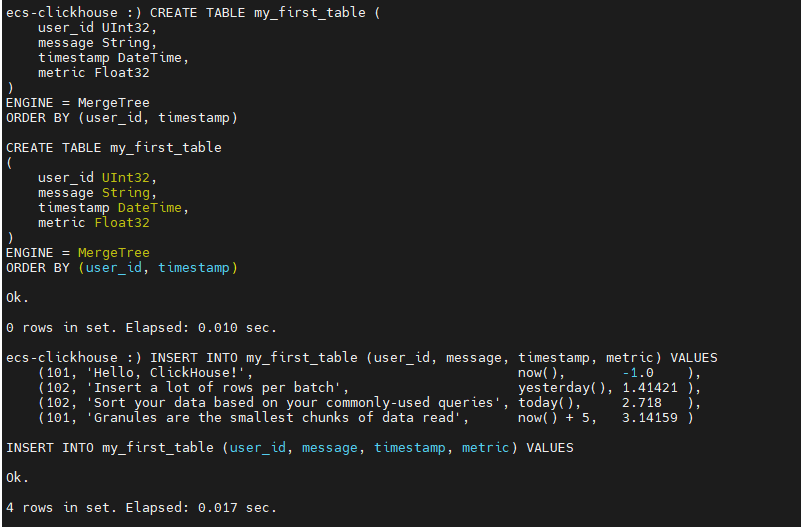Image resolution: width=801 pixels, height=527 pixels.
Task: Click the yellow MergeTree engine name
Action: pyautogui.click(x=113, y=253)
